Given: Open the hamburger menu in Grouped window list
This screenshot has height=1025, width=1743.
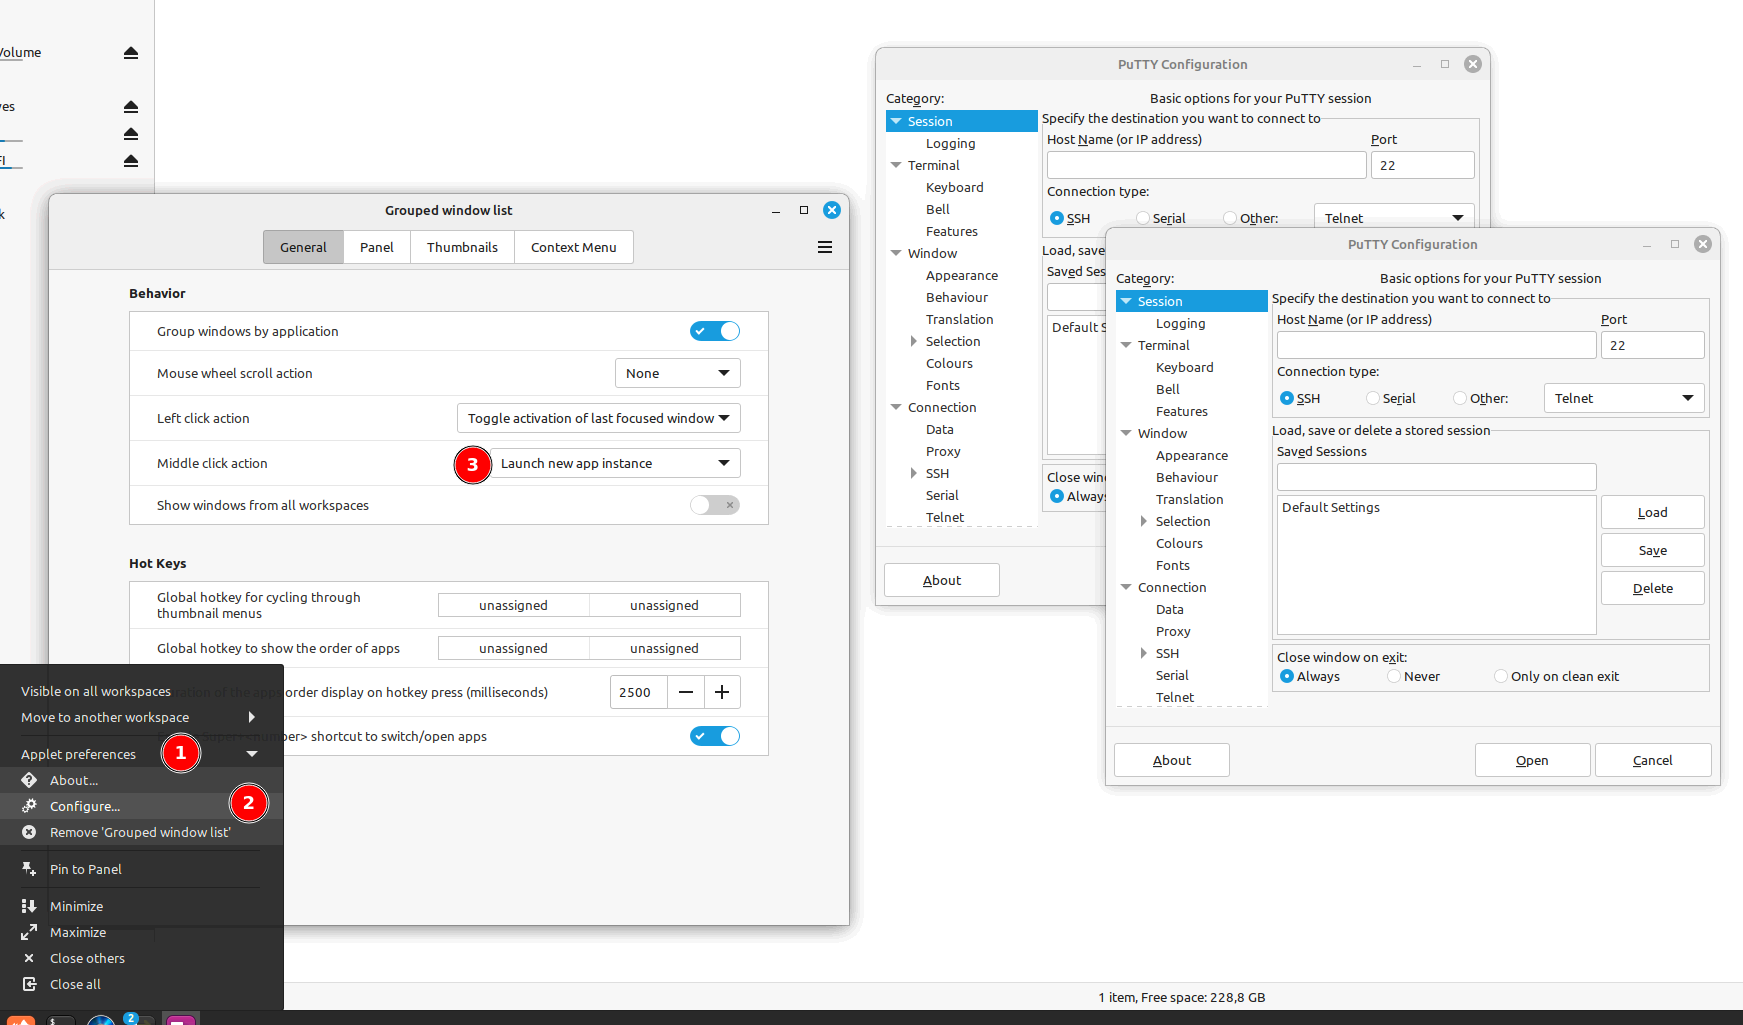Looking at the screenshot, I should pyautogui.click(x=825, y=247).
